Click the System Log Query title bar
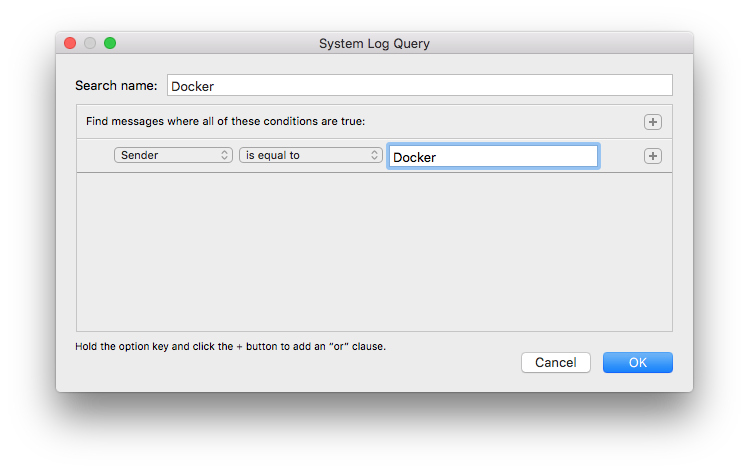Viewport: 749px width, 472px height. tap(374, 43)
